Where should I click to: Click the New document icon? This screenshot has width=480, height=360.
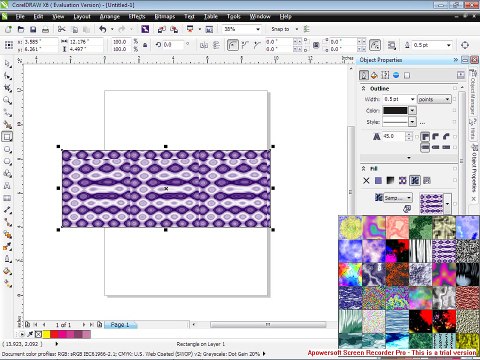[8, 30]
